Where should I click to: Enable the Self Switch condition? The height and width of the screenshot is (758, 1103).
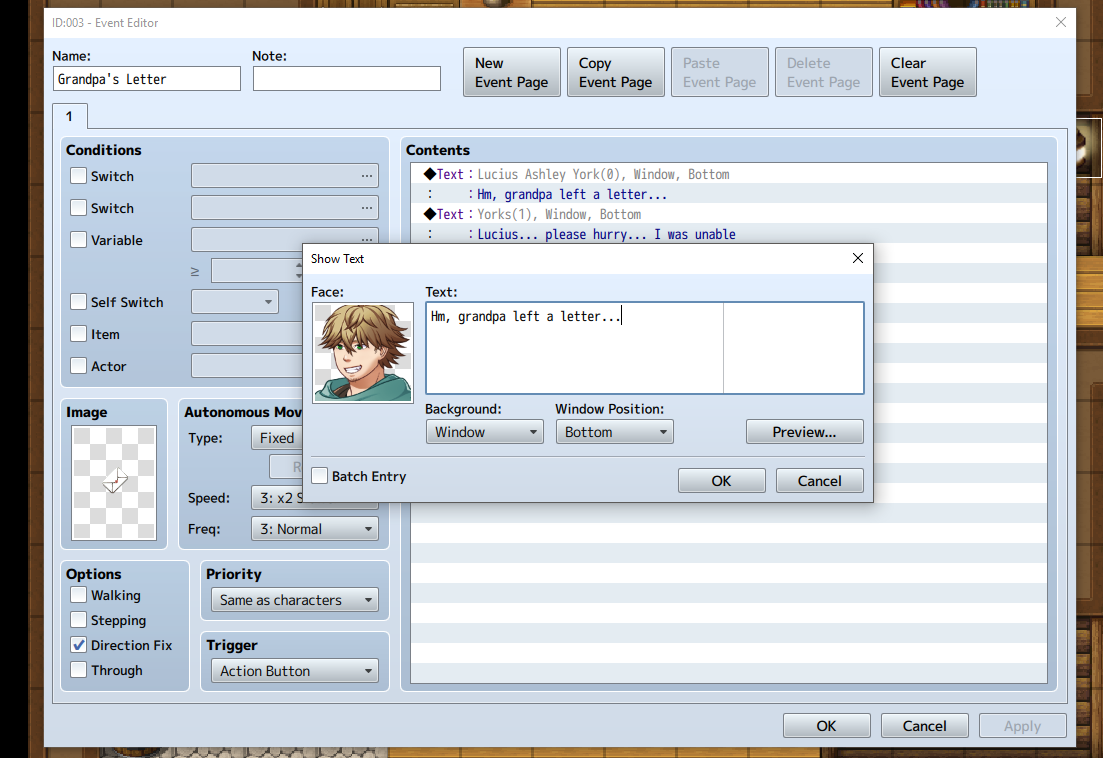(79, 302)
